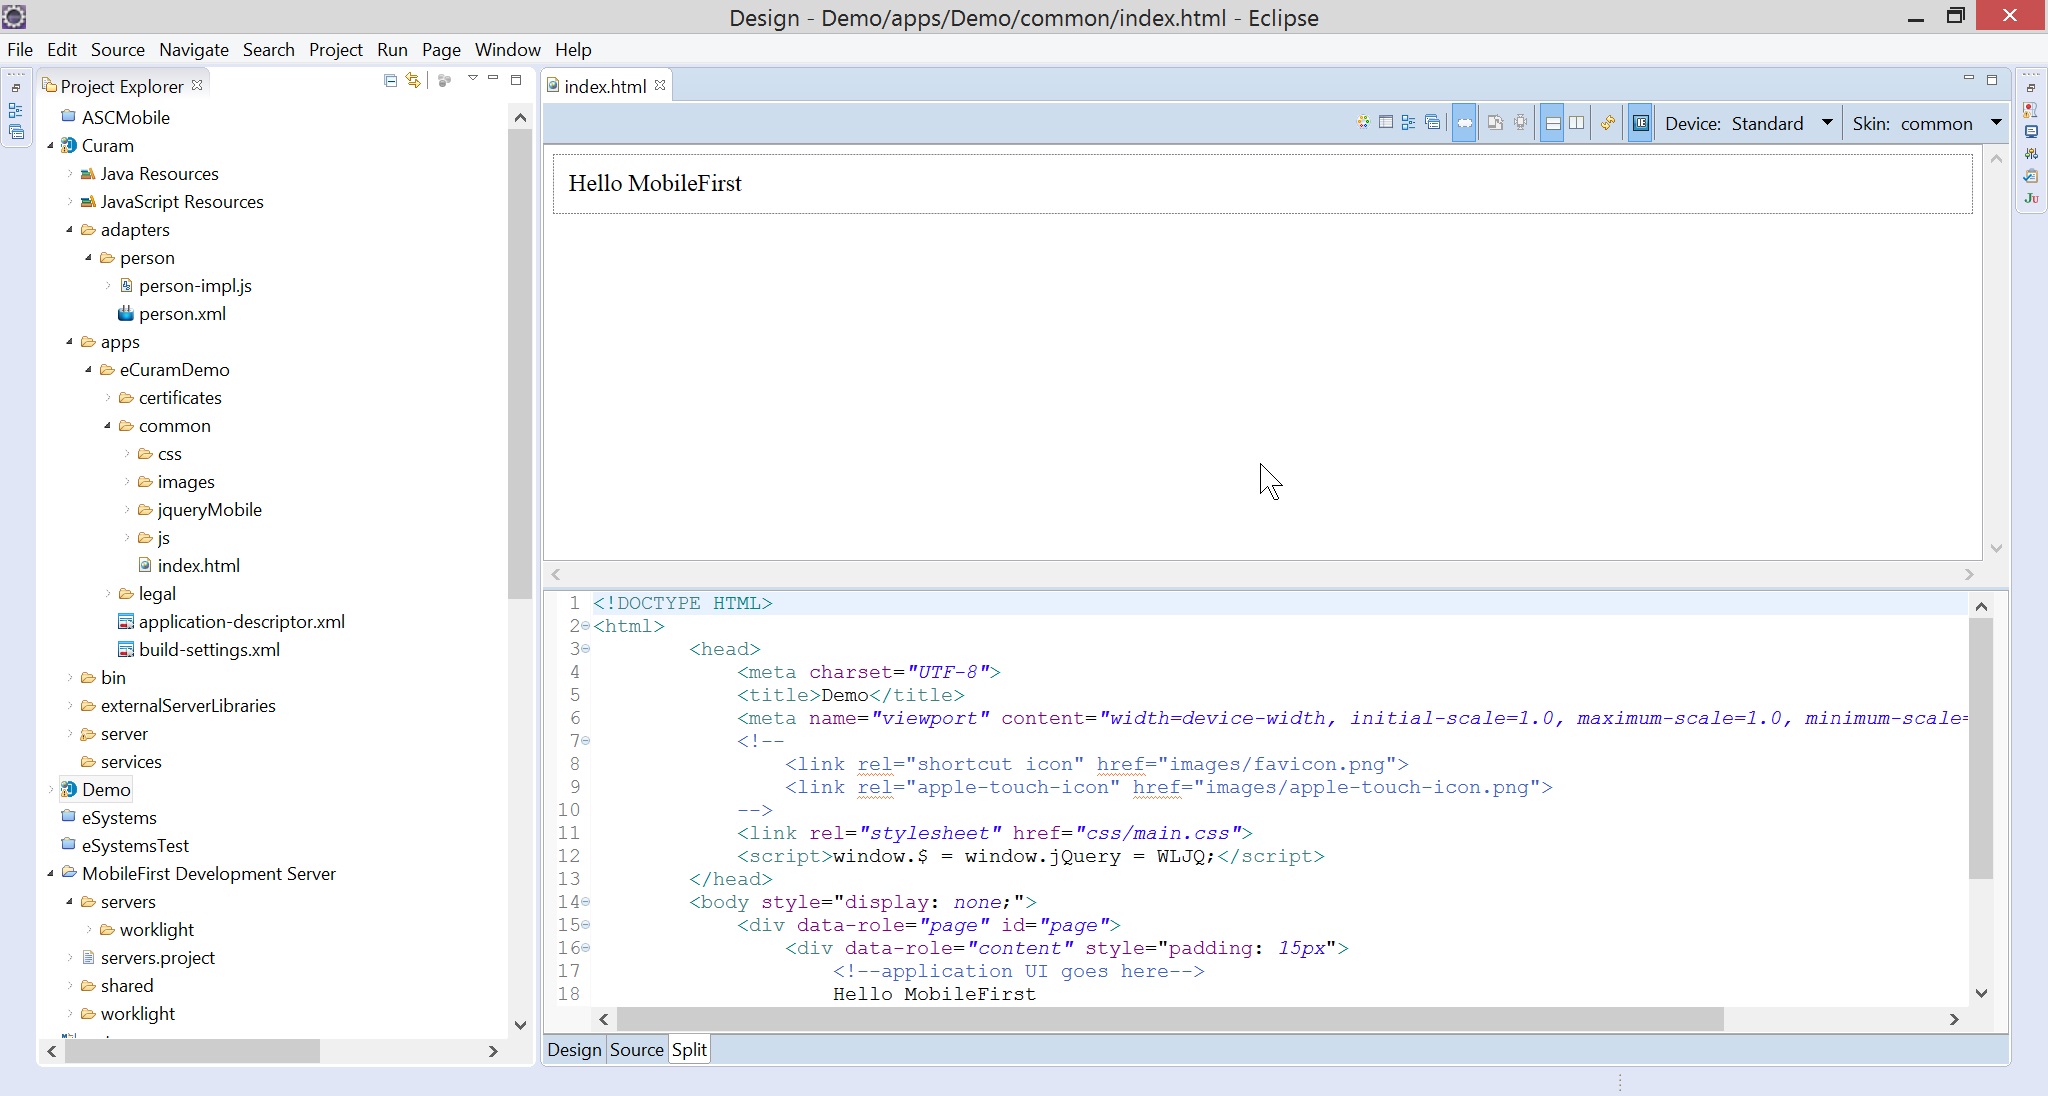Viewport: 2048px width, 1096px height.
Task: Click the outline tree icon in design toolbar
Action: pyautogui.click(x=1409, y=123)
